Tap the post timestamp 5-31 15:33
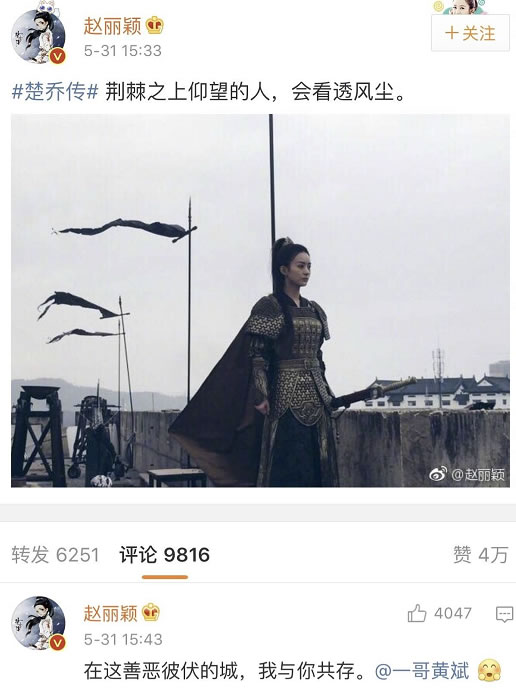 [123, 51]
